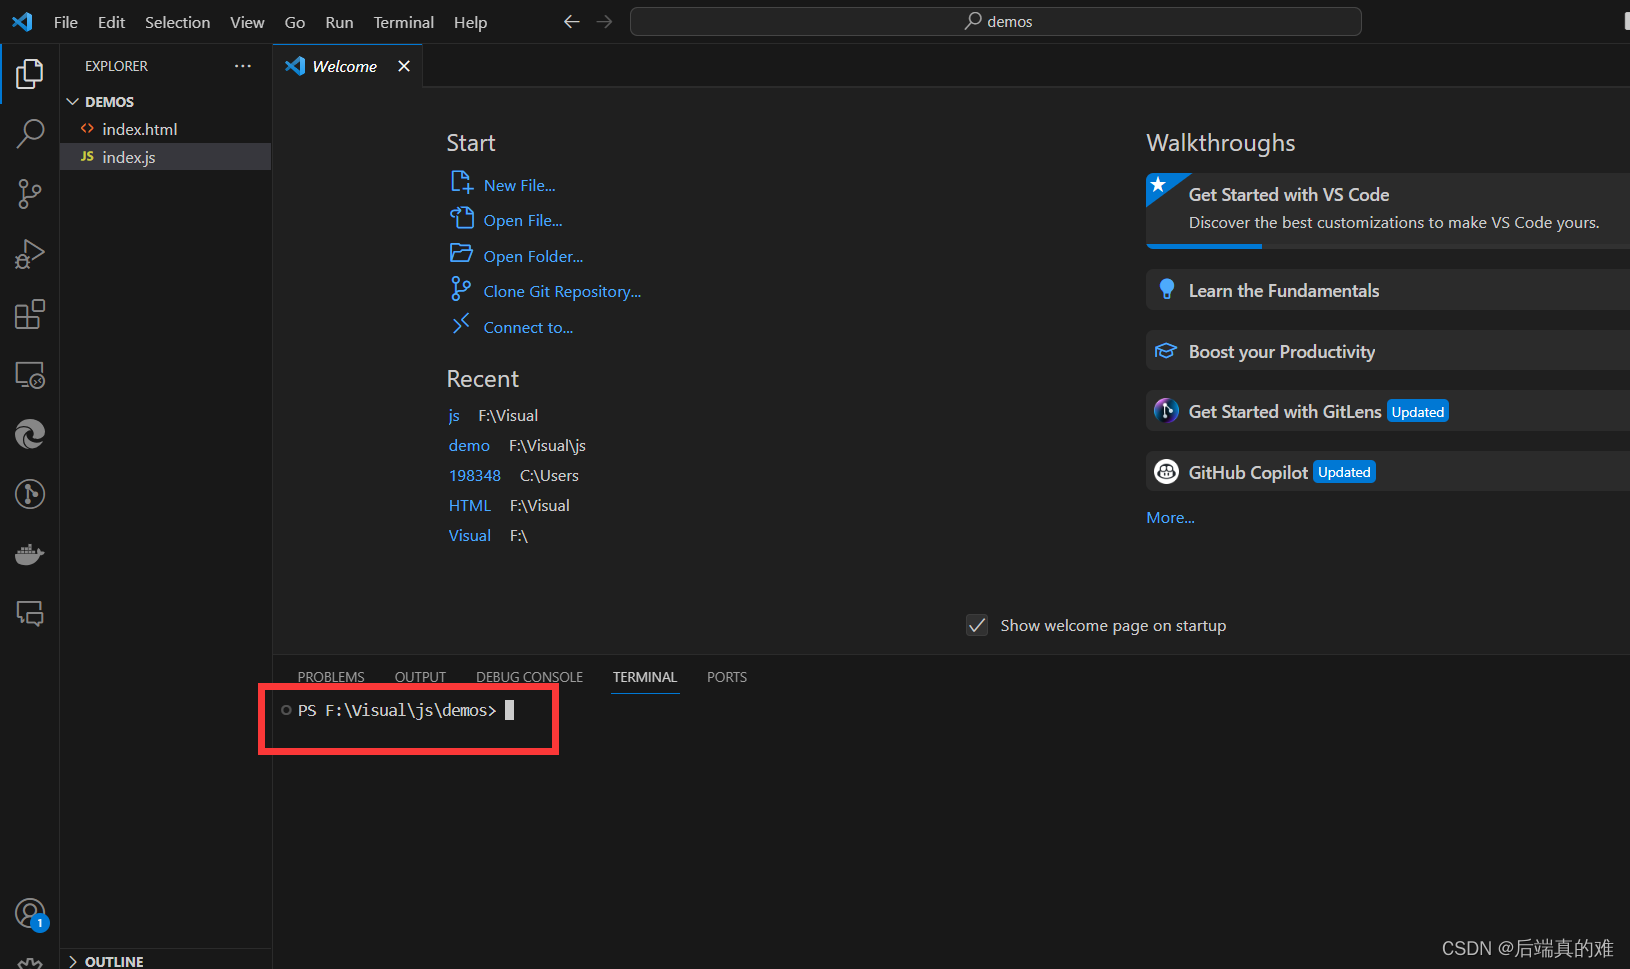
Task: Select the Edge browser extension icon
Action: pyautogui.click(x=30, y=434)
